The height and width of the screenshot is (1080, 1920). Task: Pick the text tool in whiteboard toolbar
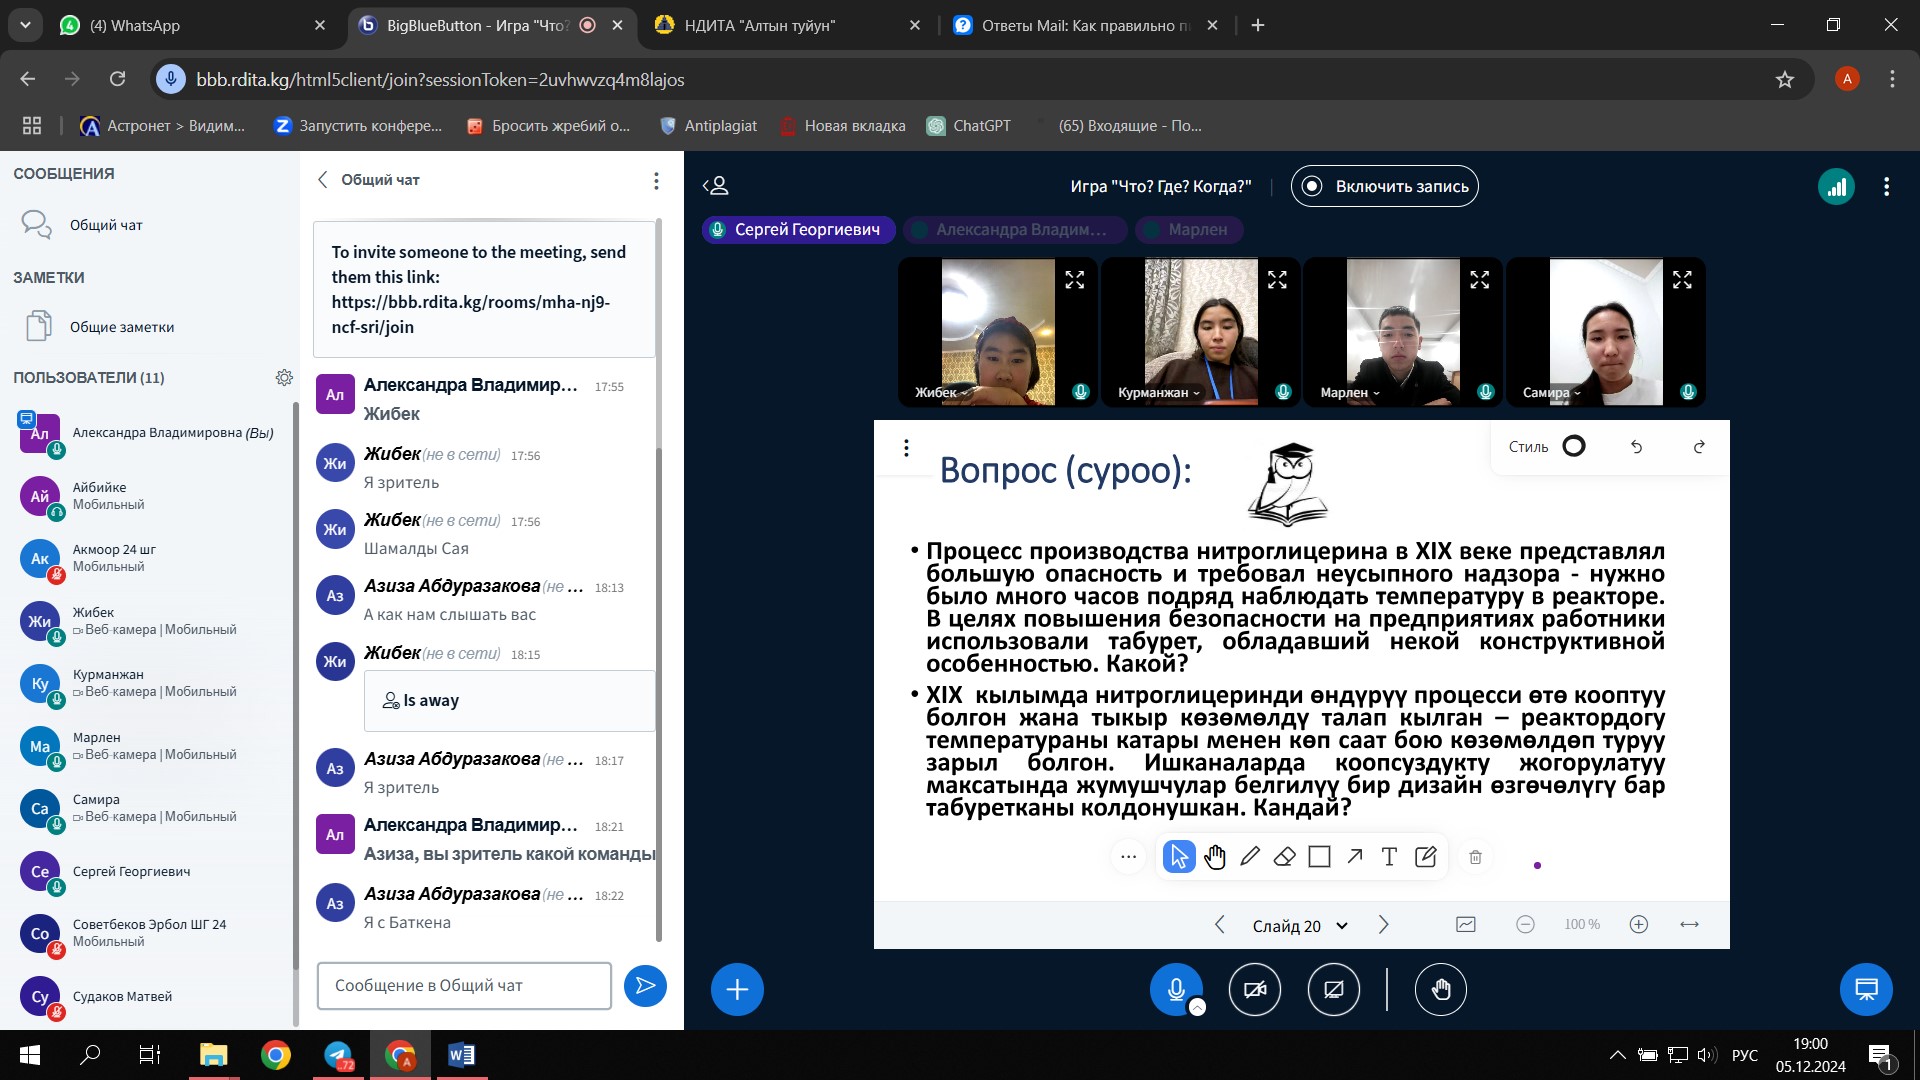[1389, 857]
